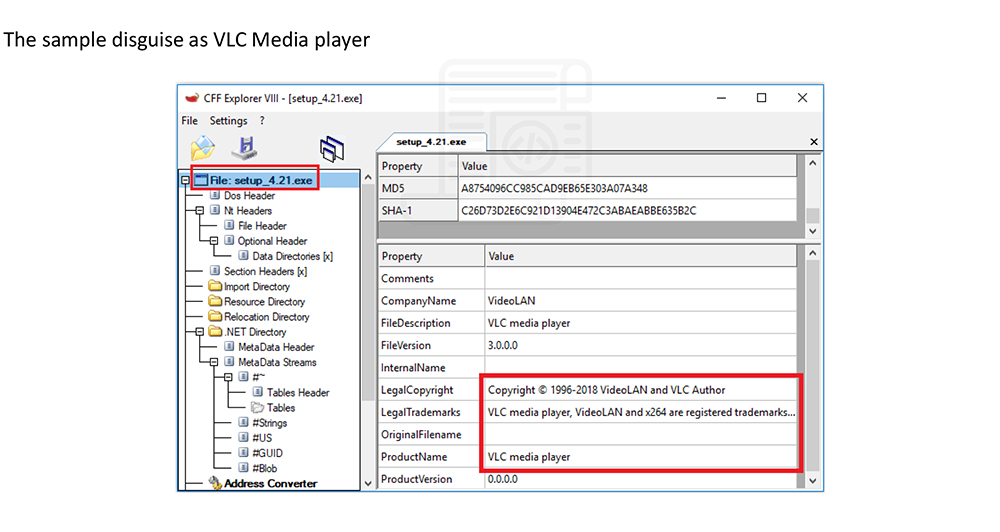
Task: Open the Settings menu
Action: tap(228, 121)
